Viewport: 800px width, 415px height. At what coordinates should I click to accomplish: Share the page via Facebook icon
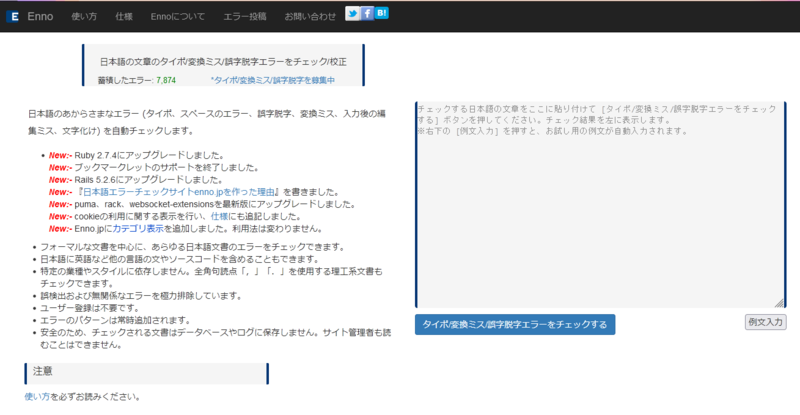(367, 13)
